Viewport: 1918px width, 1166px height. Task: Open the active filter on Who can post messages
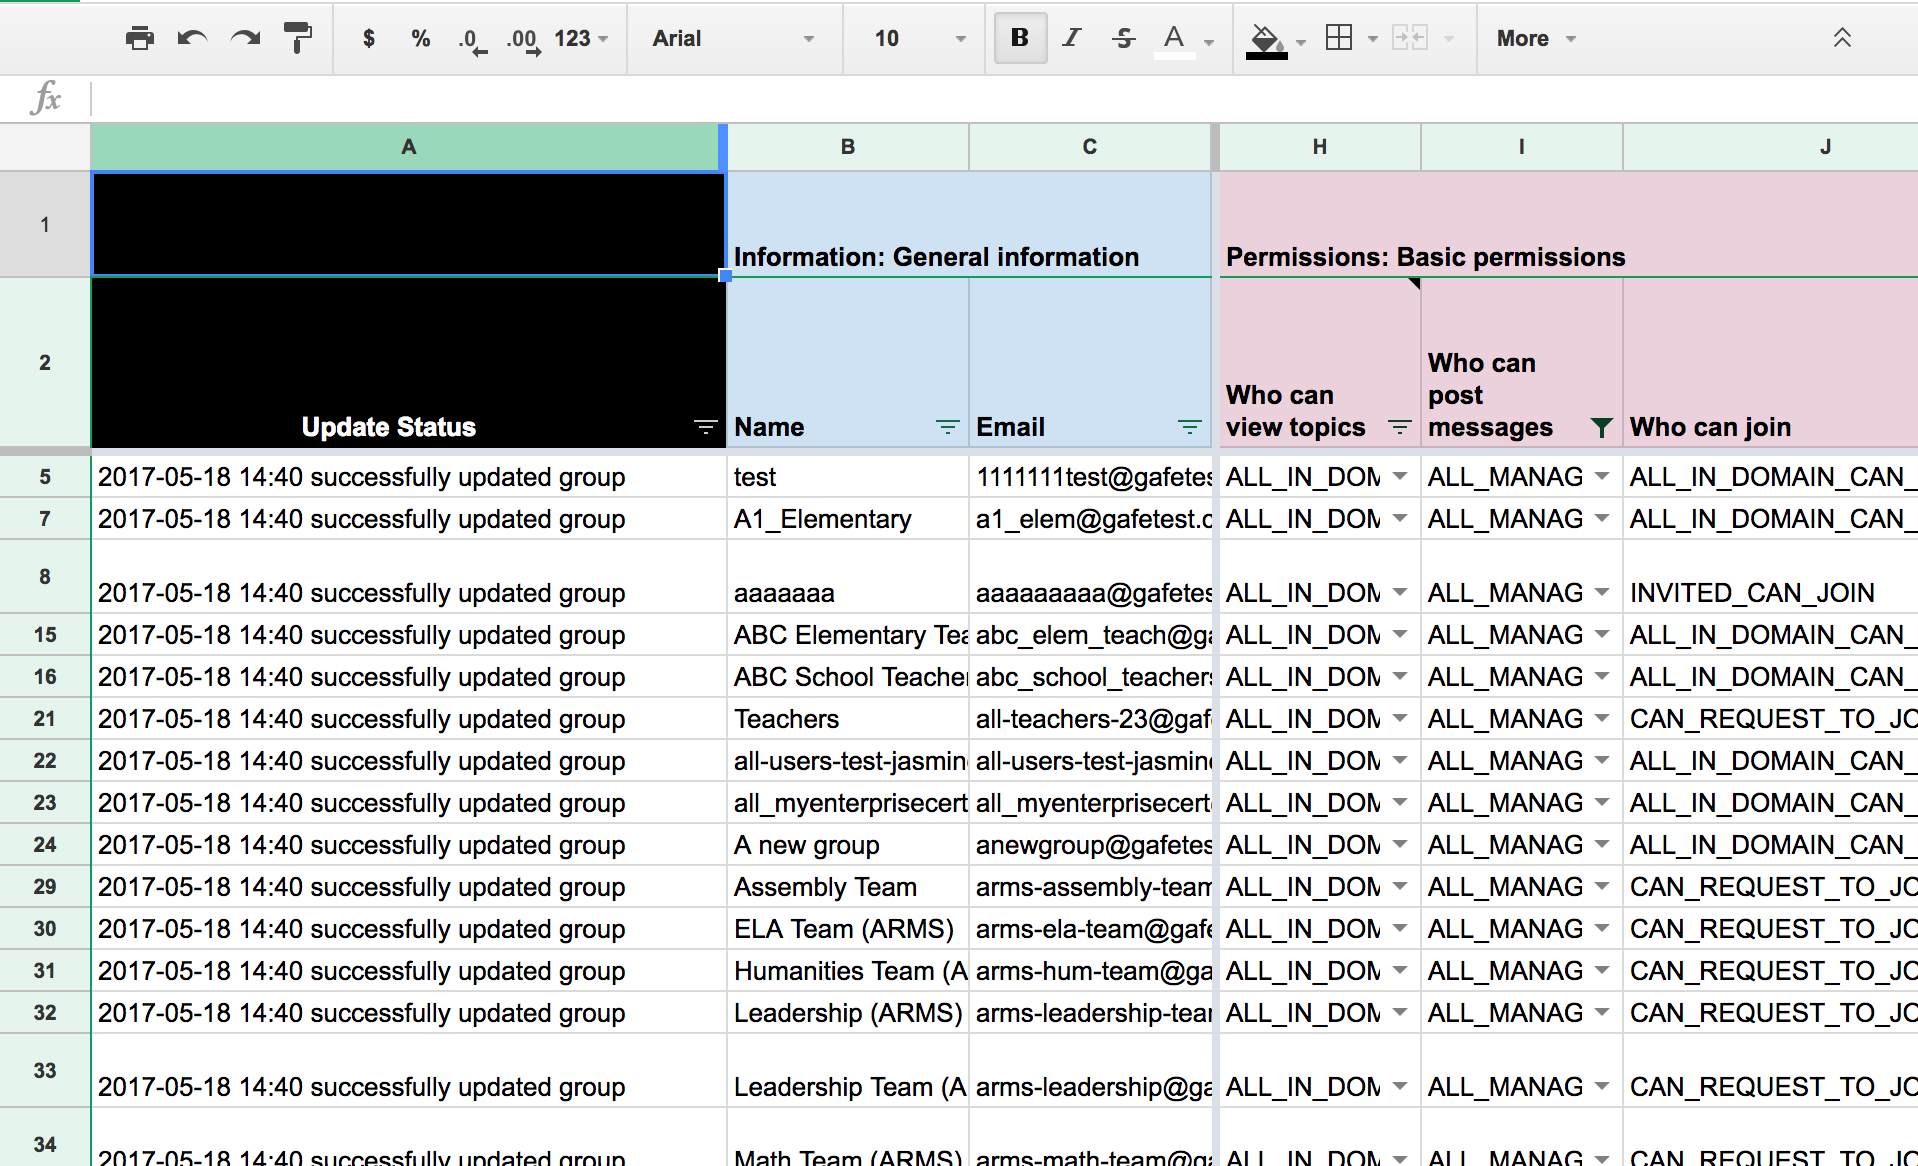[x=1601, y=428]
